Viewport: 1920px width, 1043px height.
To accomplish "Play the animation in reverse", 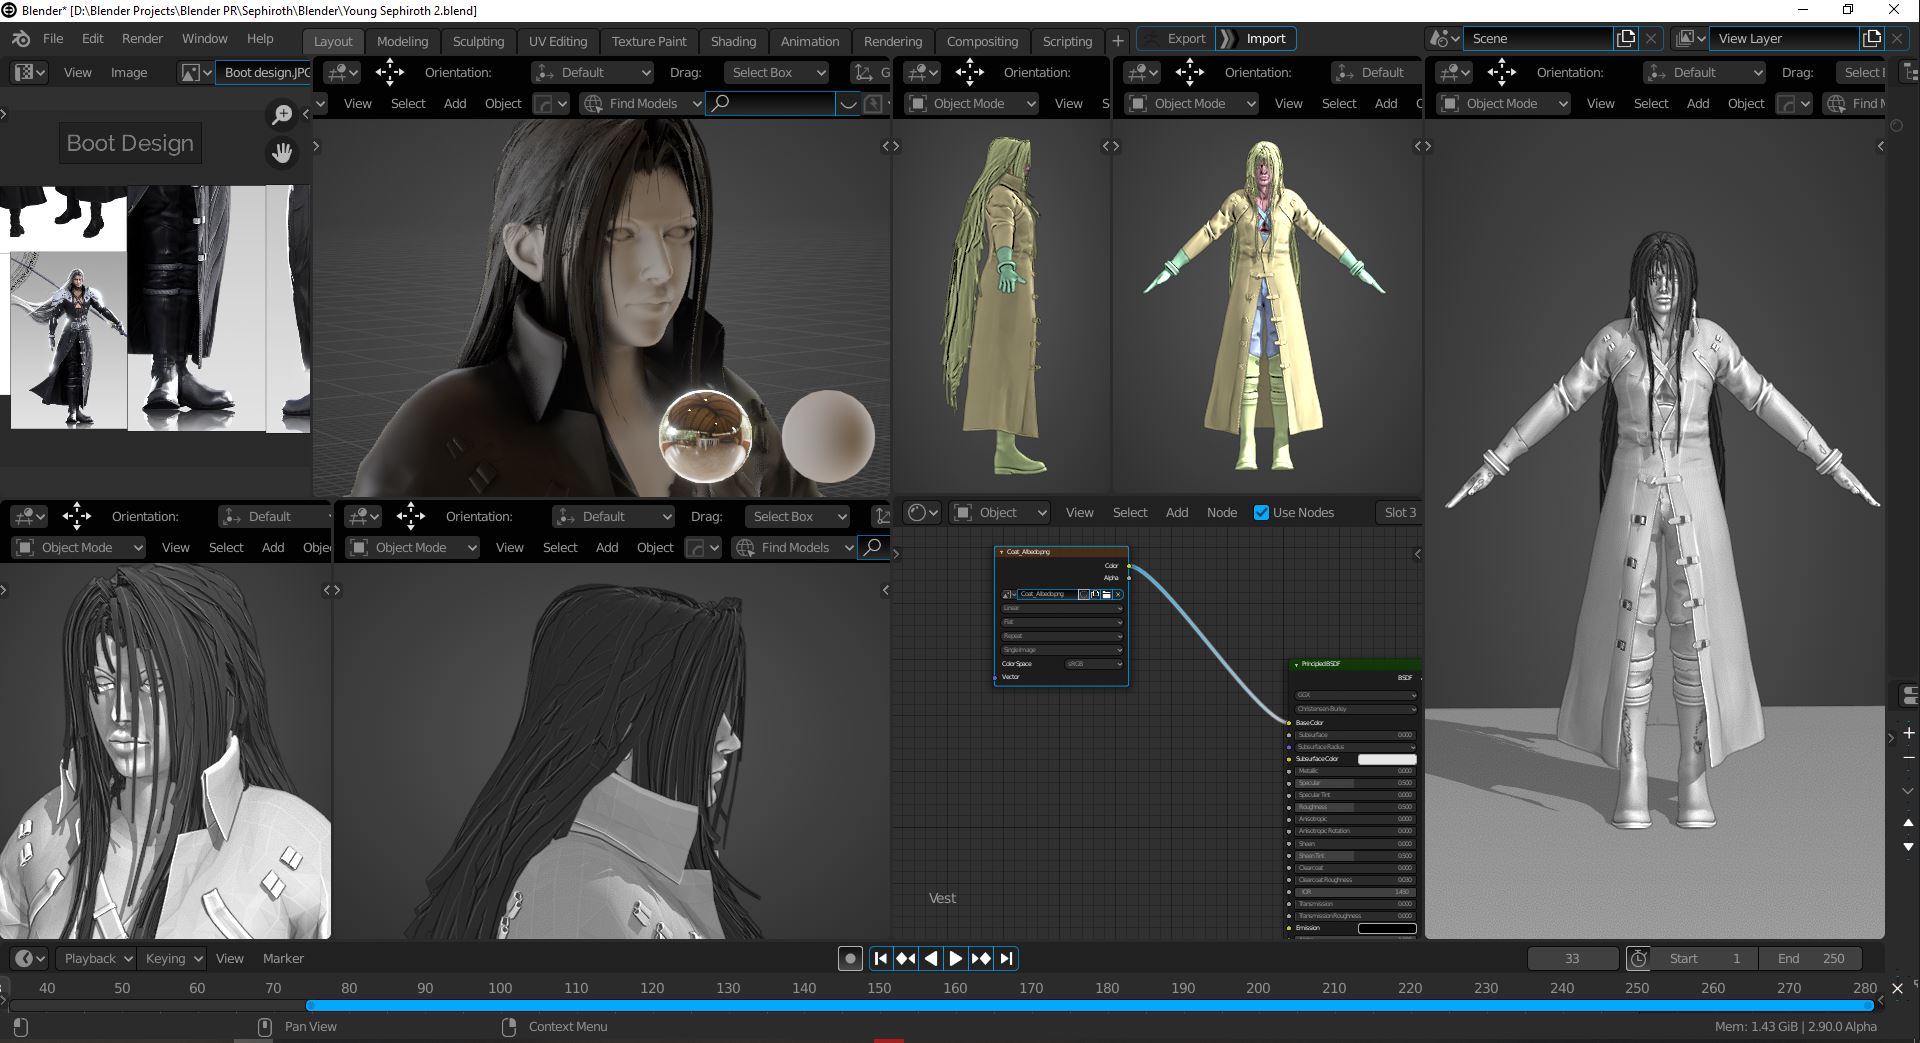I will 931,958.
